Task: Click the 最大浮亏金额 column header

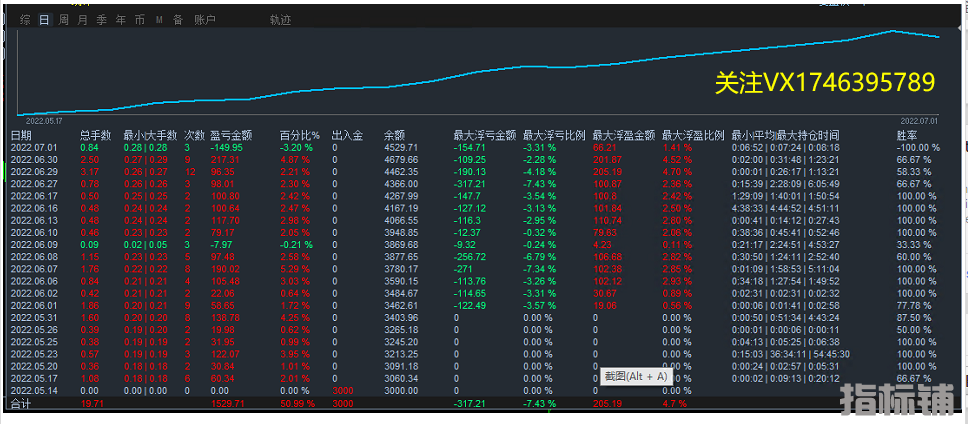Action: click(484, 134)
